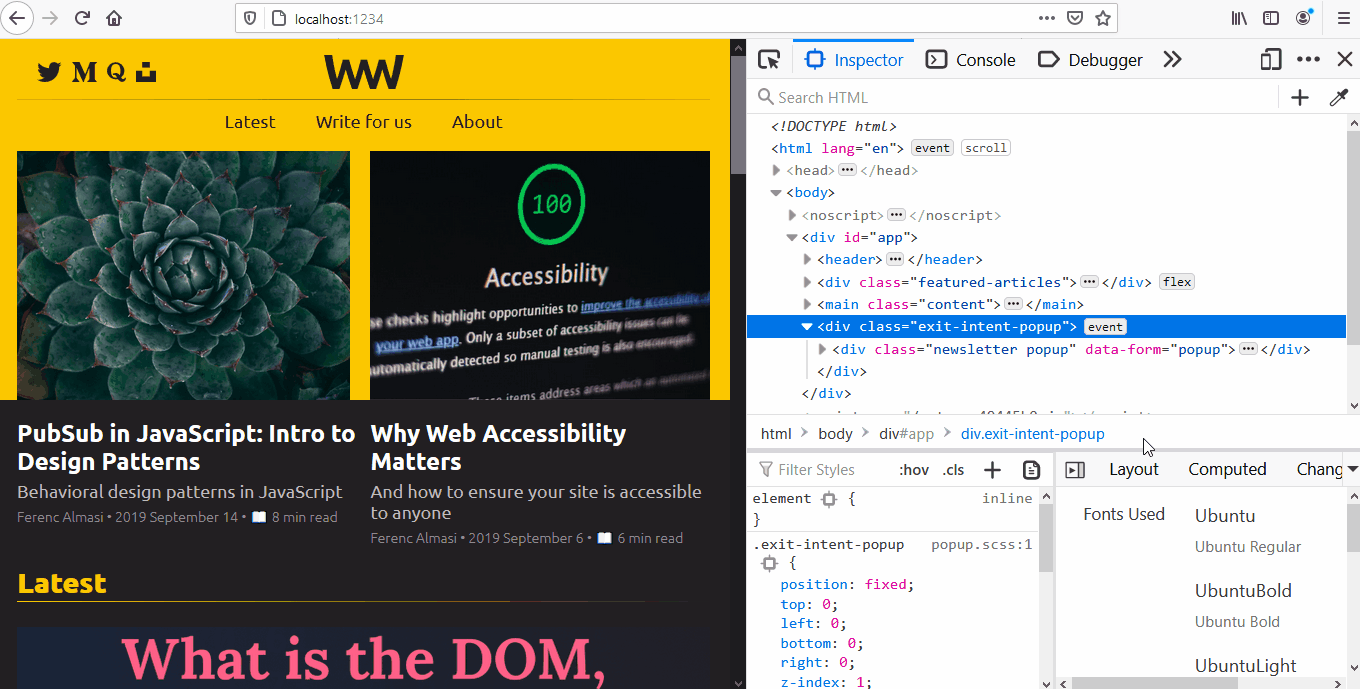Expand the head element node
Viewport: 1360px width, 689px height.
pos(776,170)
